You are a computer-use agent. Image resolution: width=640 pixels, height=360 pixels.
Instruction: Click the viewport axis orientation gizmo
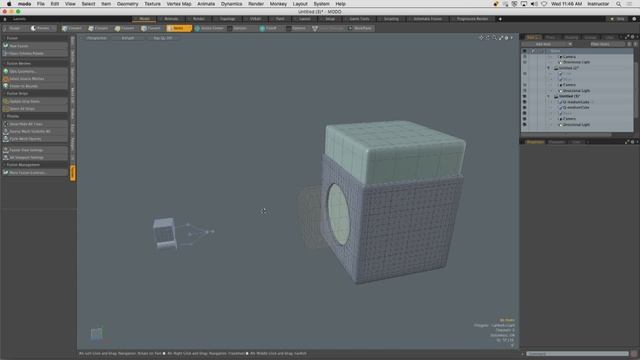point(96,334)
